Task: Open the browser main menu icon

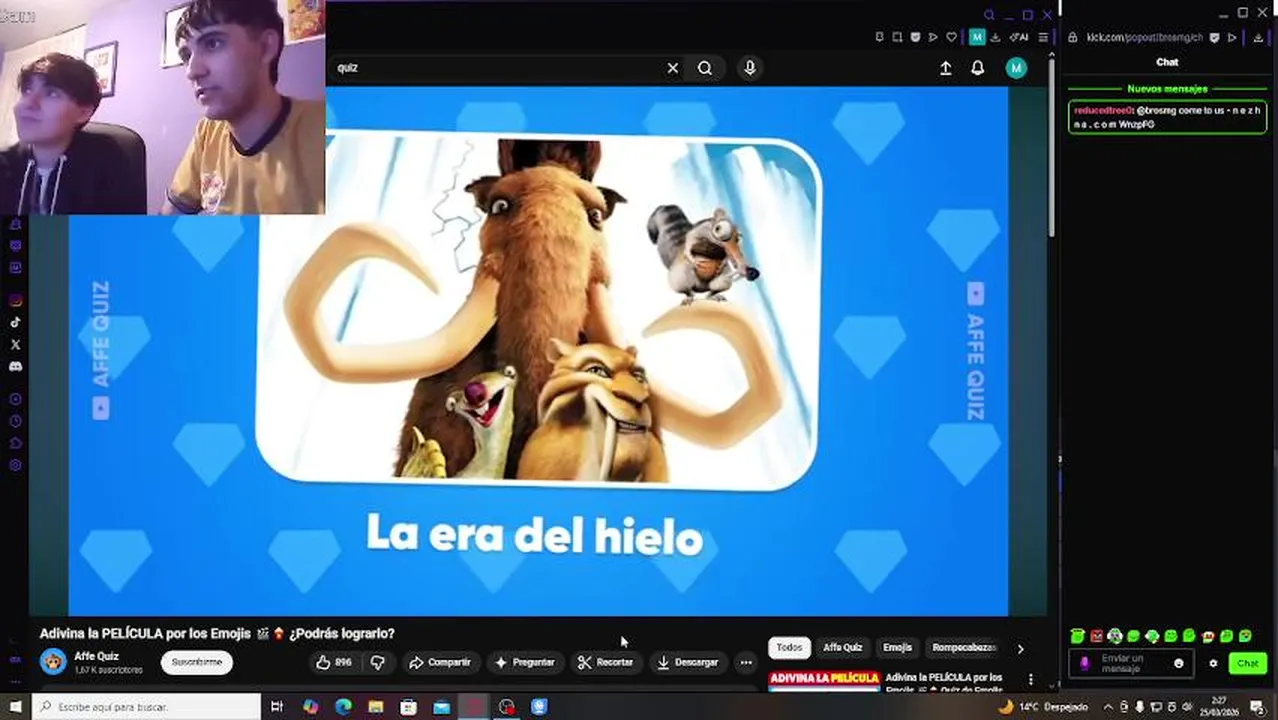Action: click(1043, 37)
